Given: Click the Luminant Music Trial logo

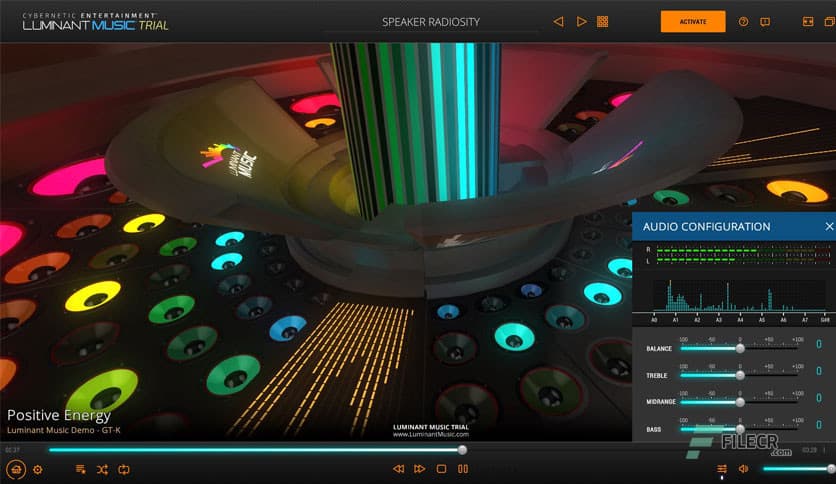Looking at the screenshot, I should 95,22.
